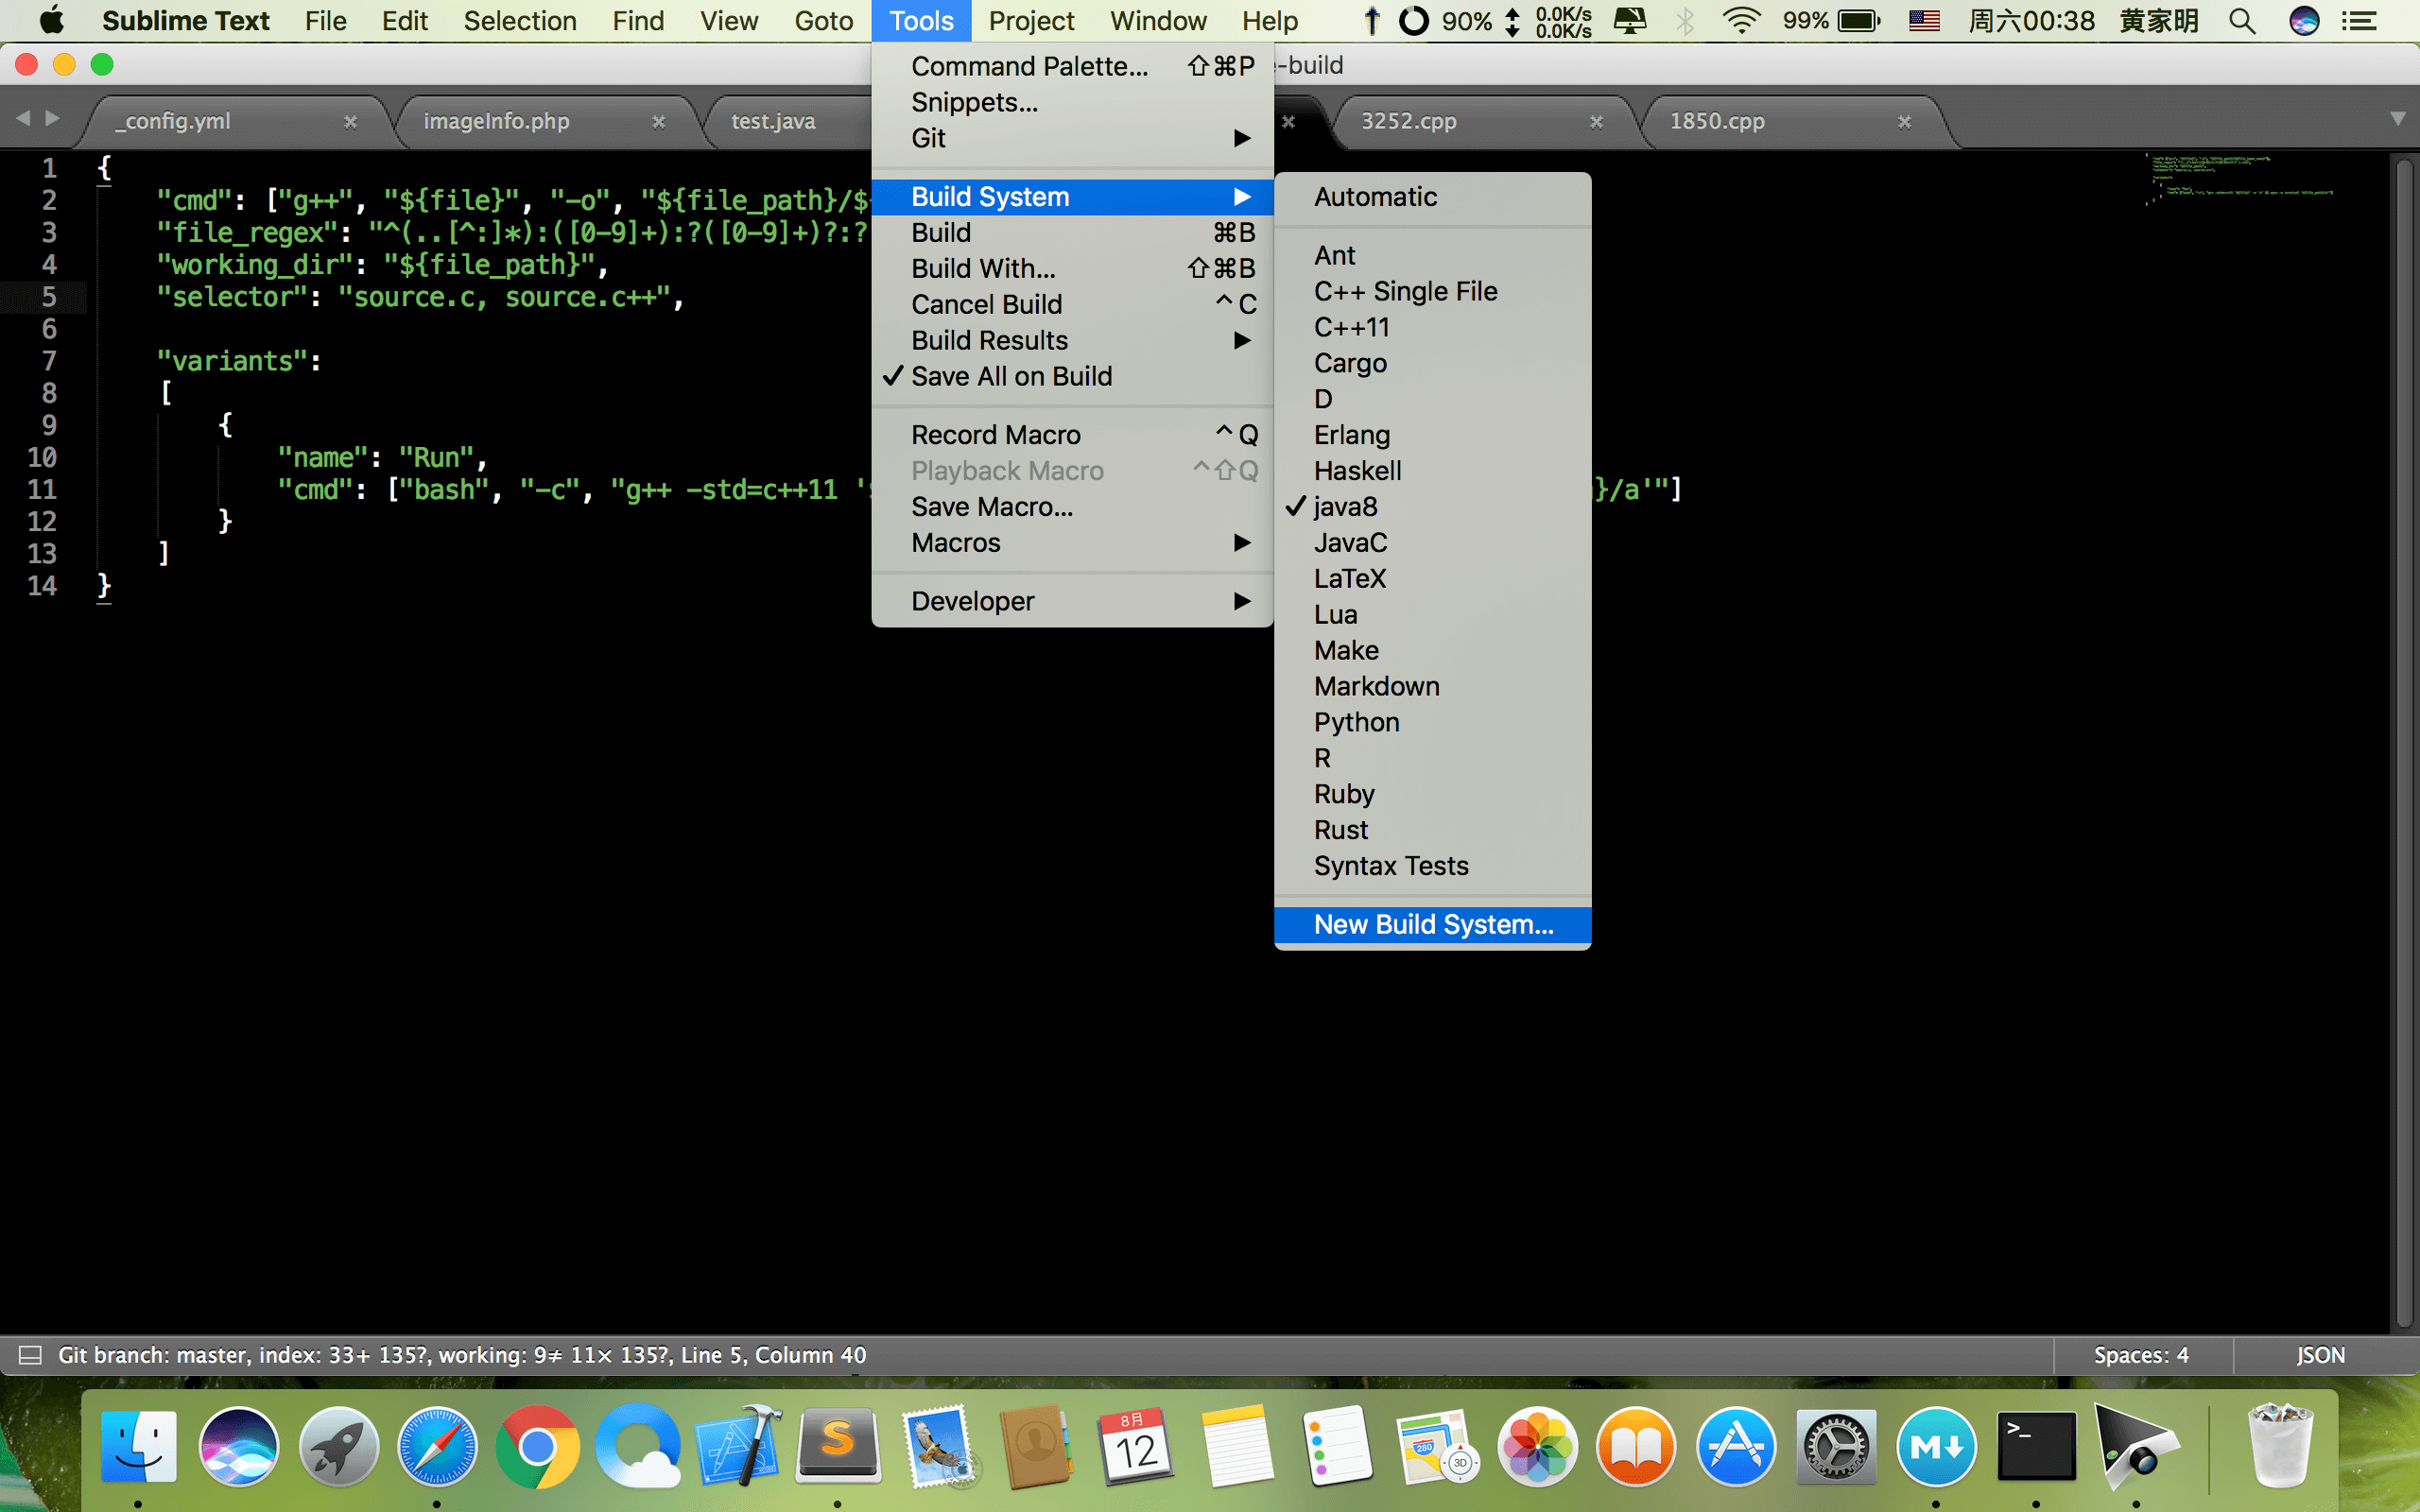The width and height of the screenshot is (2420, 1512).
Task: Open Xcode hammer icon in dock
Action: click(738, 1446)
